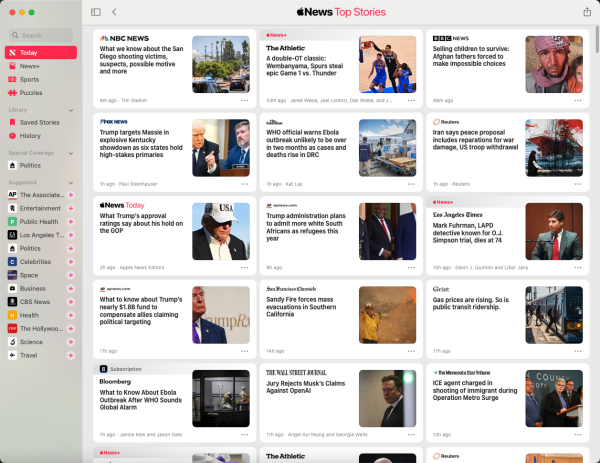Click the vertical scrollbar on the right
The width and height of the screenshot is (600, 463).
[x=597, y=39]
